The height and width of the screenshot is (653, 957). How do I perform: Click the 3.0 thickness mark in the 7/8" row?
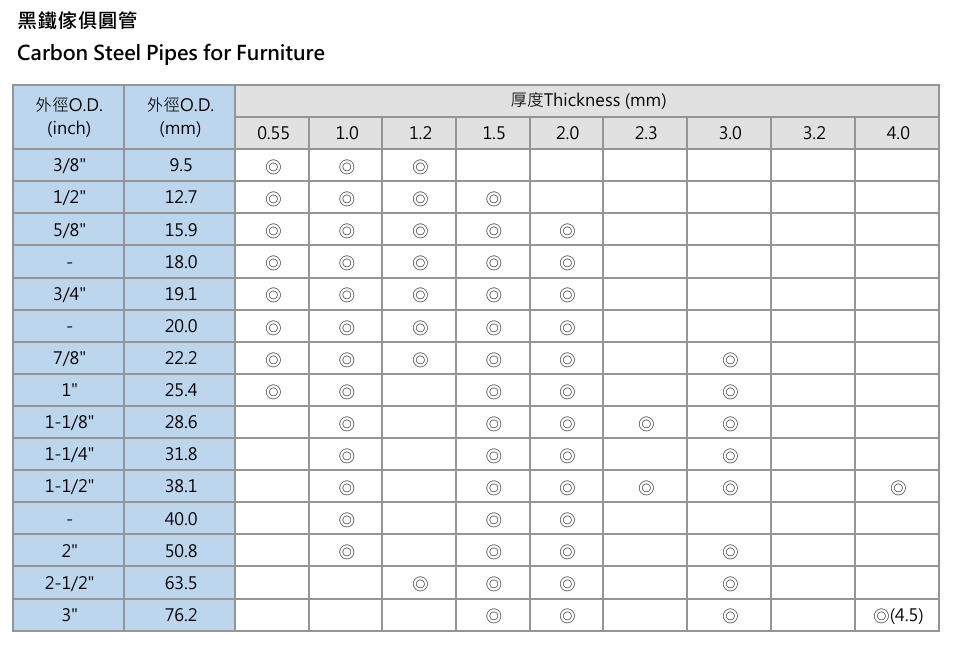[730, 359]
